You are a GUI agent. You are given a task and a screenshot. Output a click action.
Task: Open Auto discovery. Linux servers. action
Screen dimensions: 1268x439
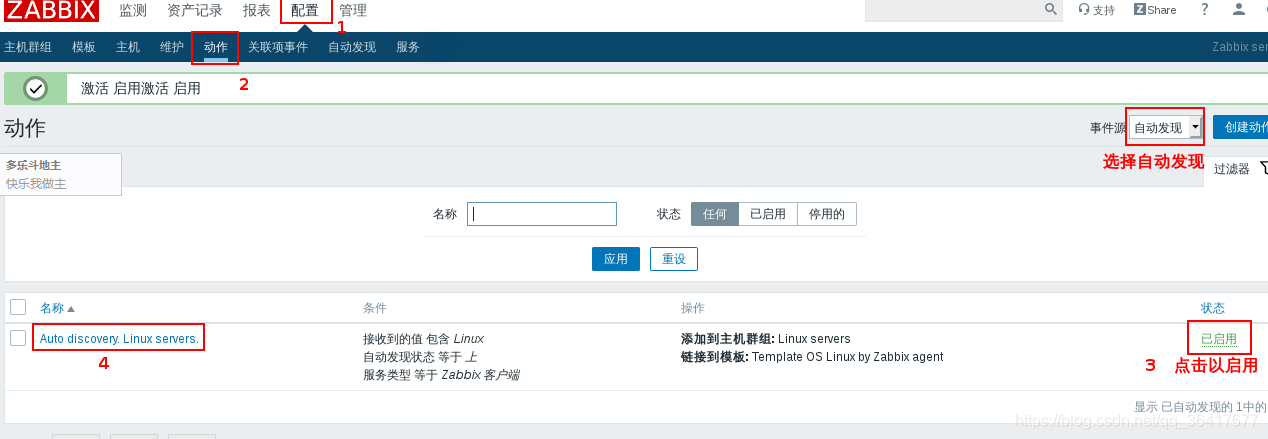119,339
